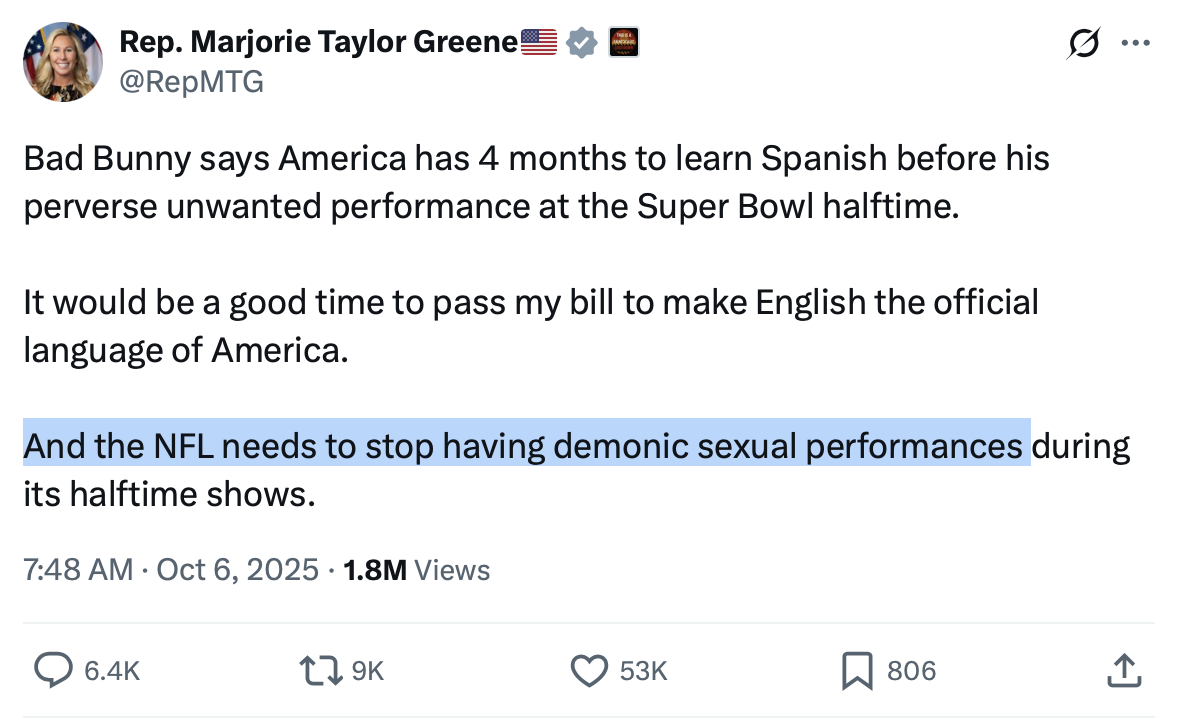Click the 53K likes count
This screenshot has height=720, width=1186.
643,670
